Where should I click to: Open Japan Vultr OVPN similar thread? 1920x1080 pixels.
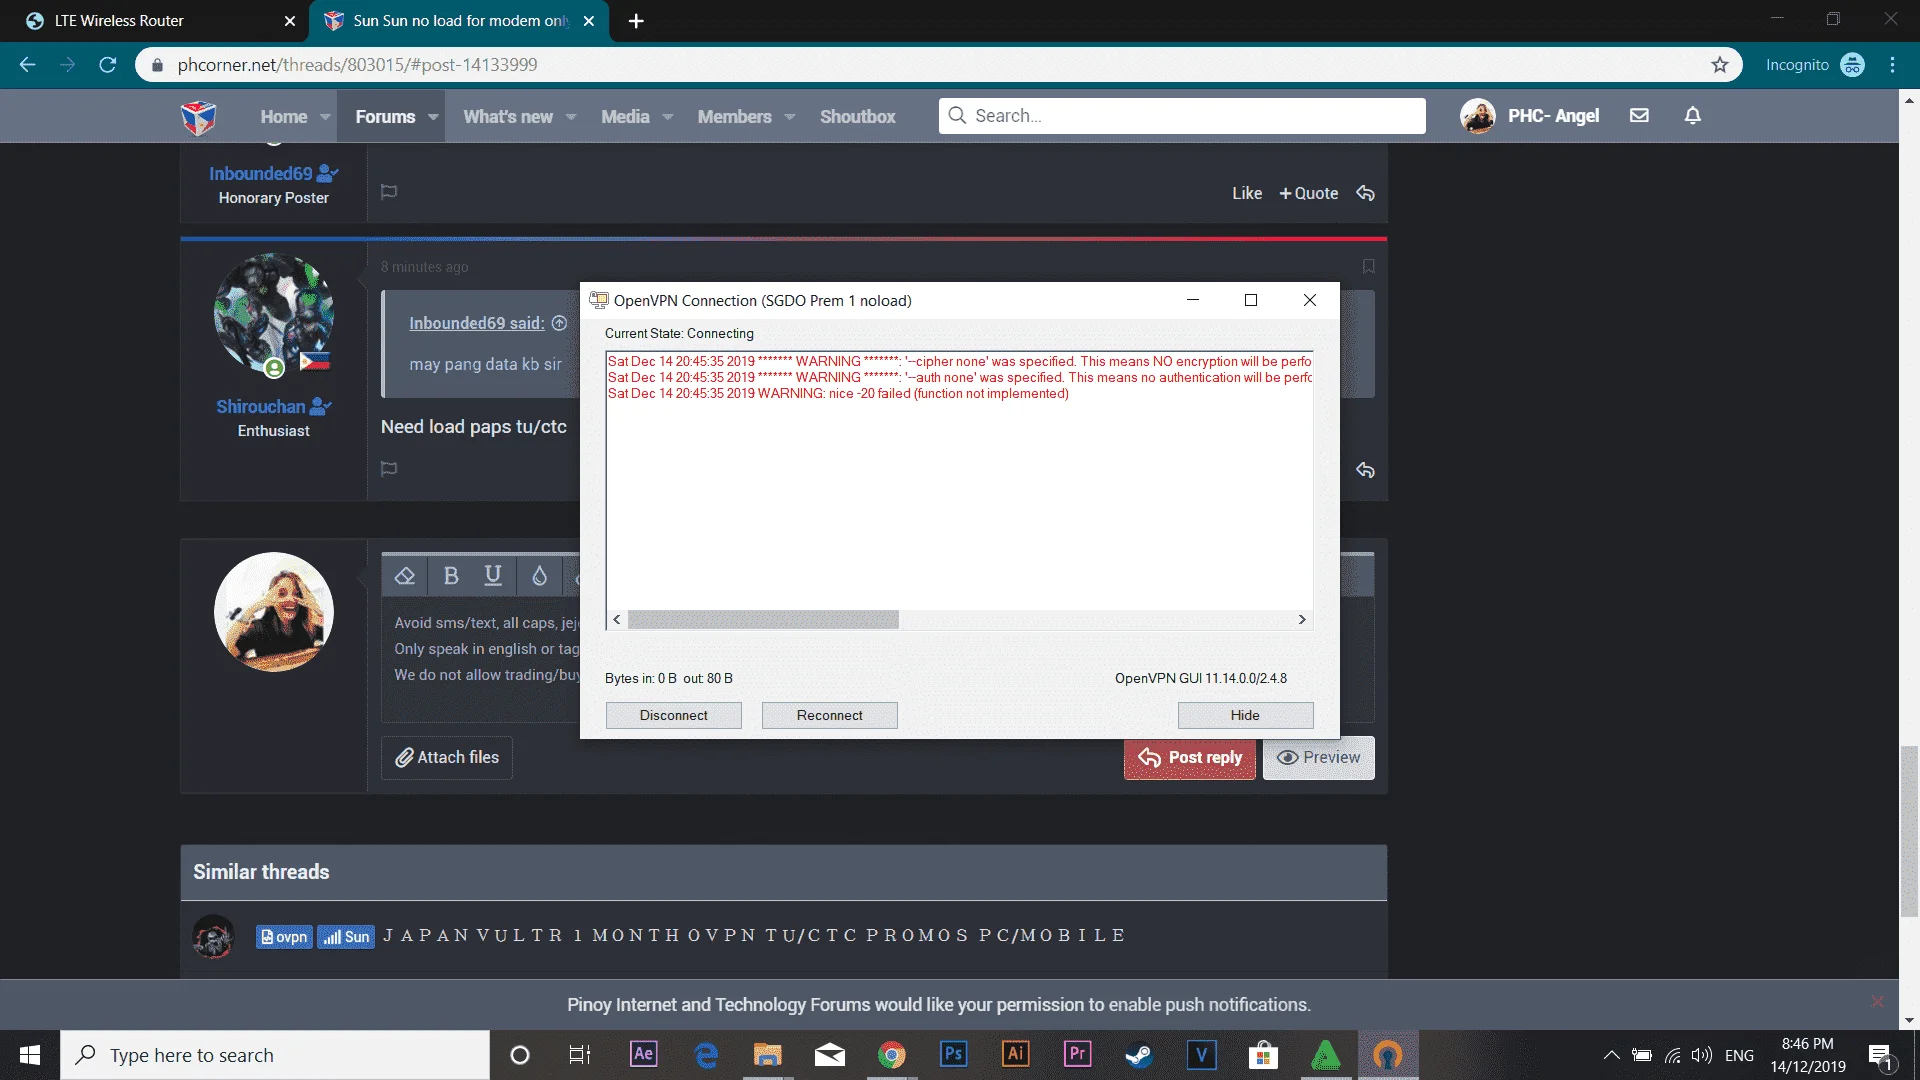point(754,936)
